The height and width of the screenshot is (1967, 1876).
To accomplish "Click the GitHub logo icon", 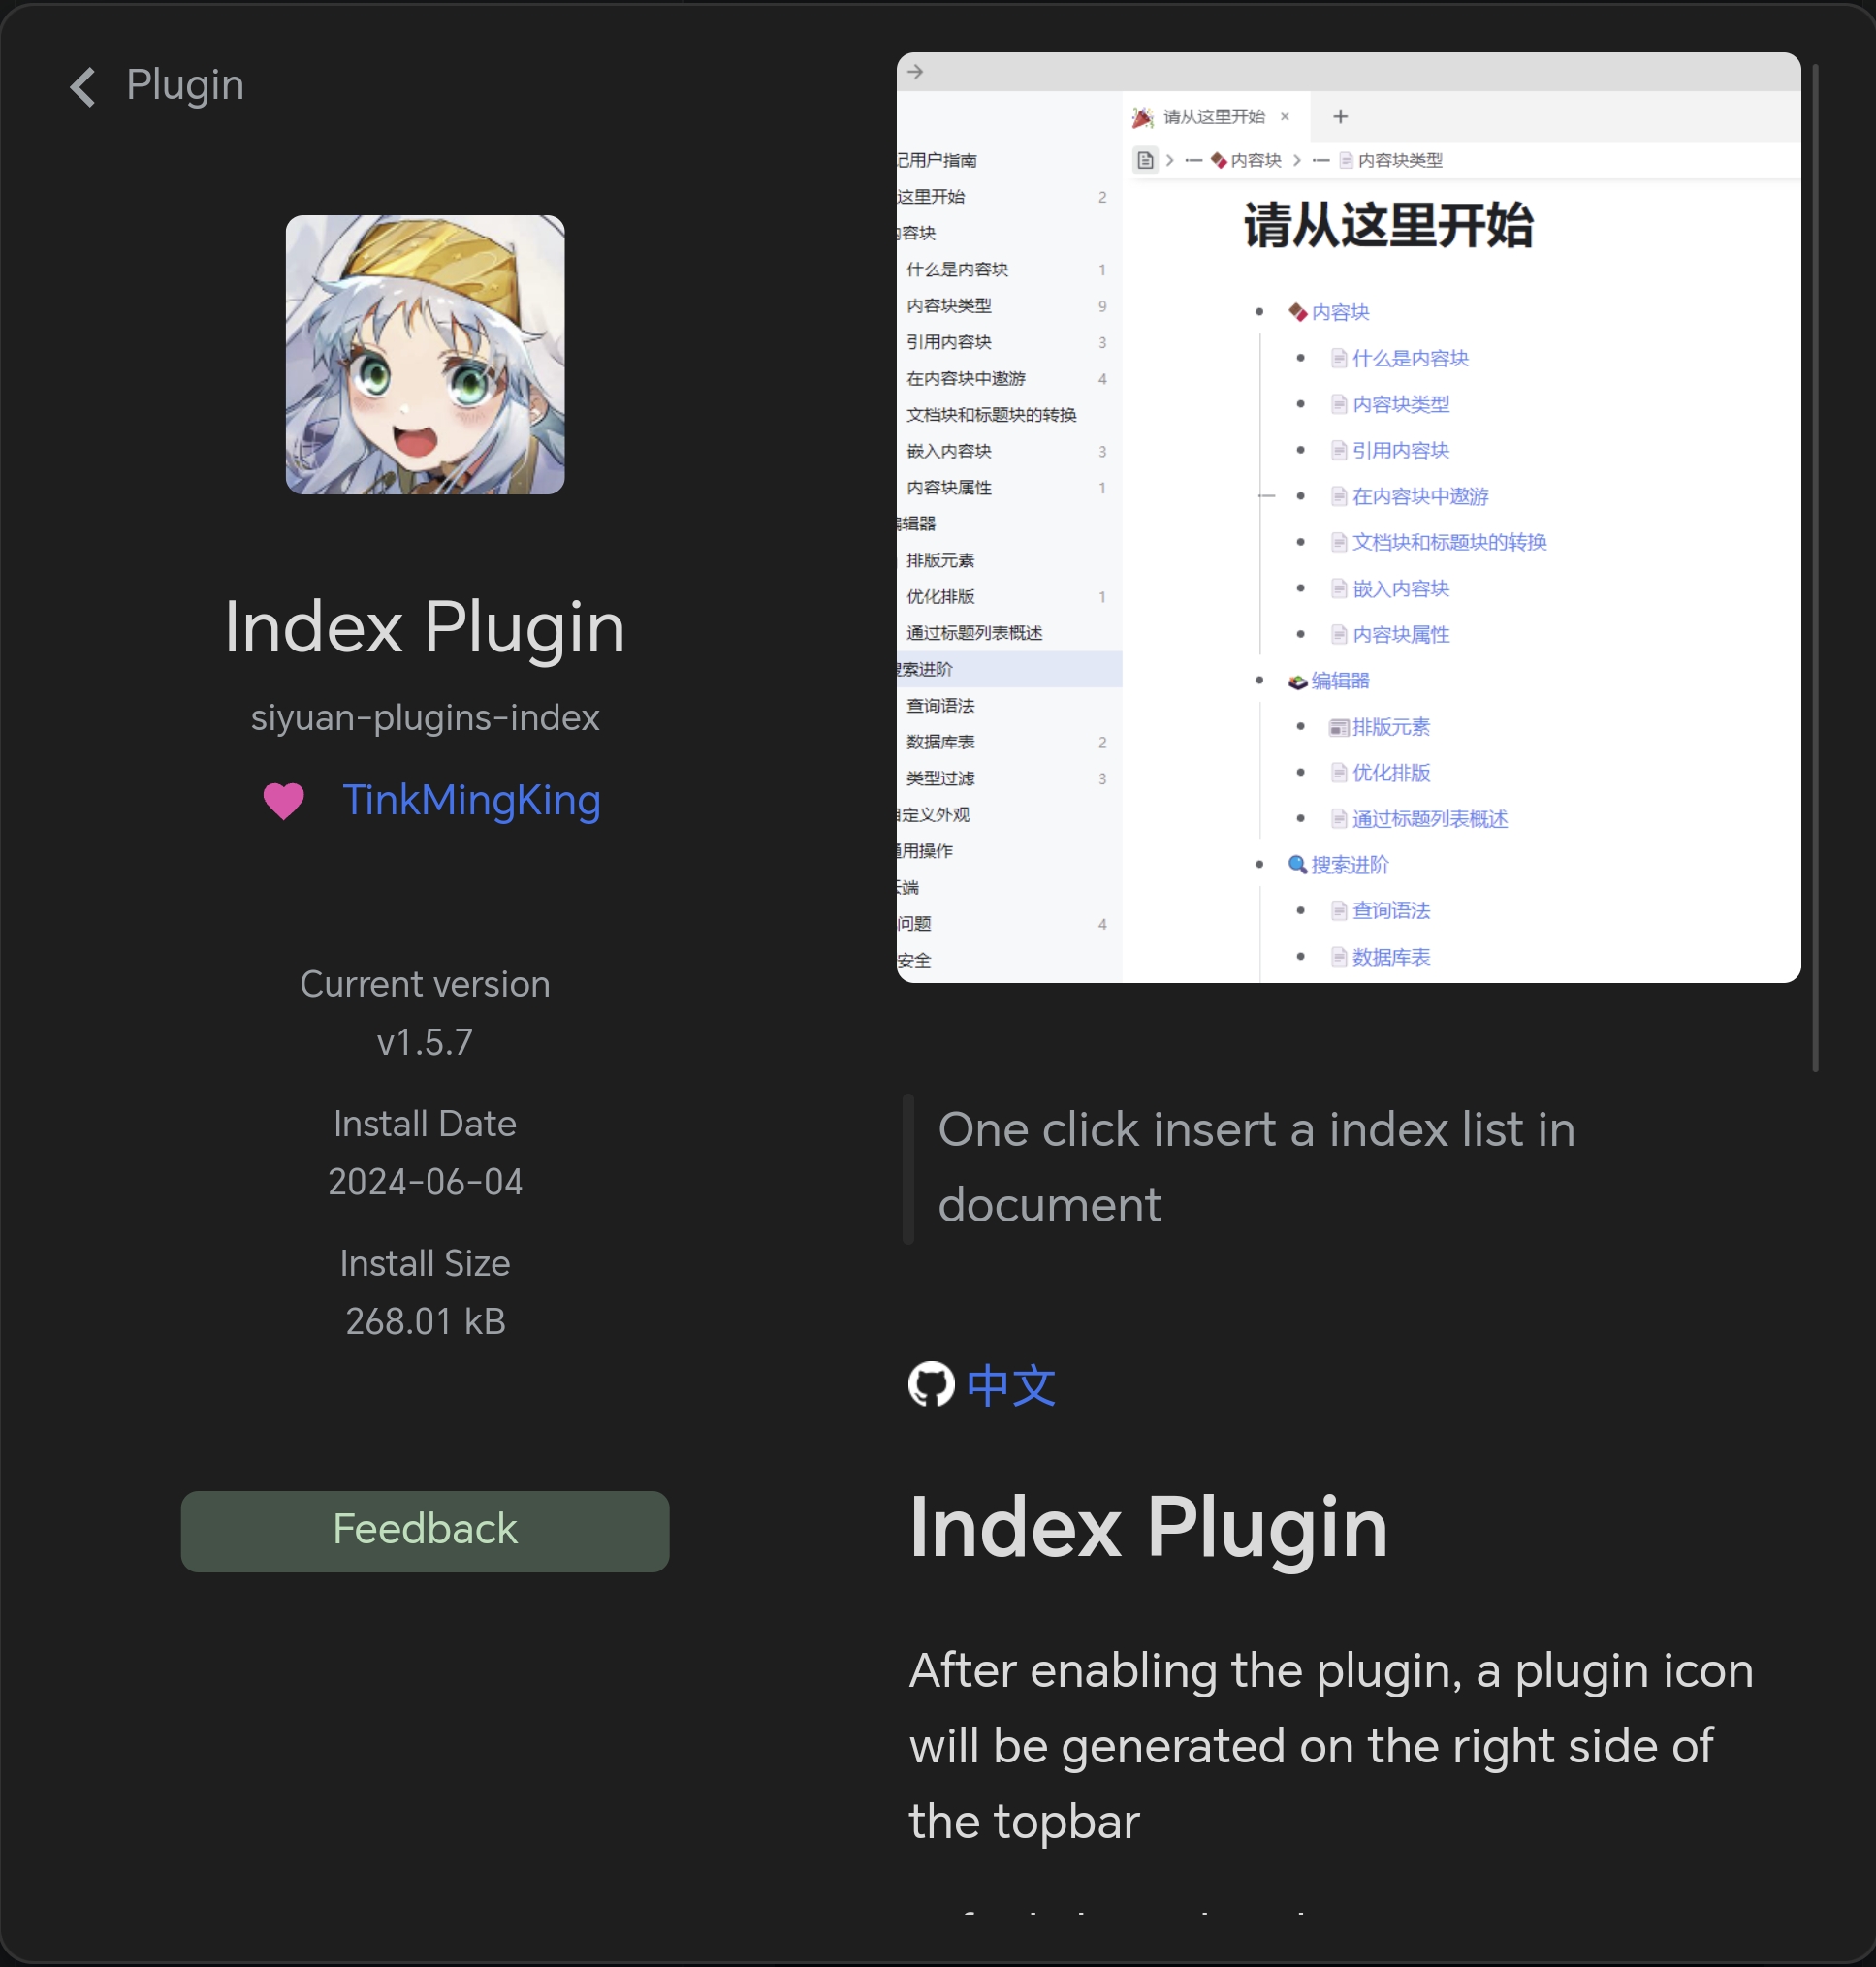I will click(930, 1385).
